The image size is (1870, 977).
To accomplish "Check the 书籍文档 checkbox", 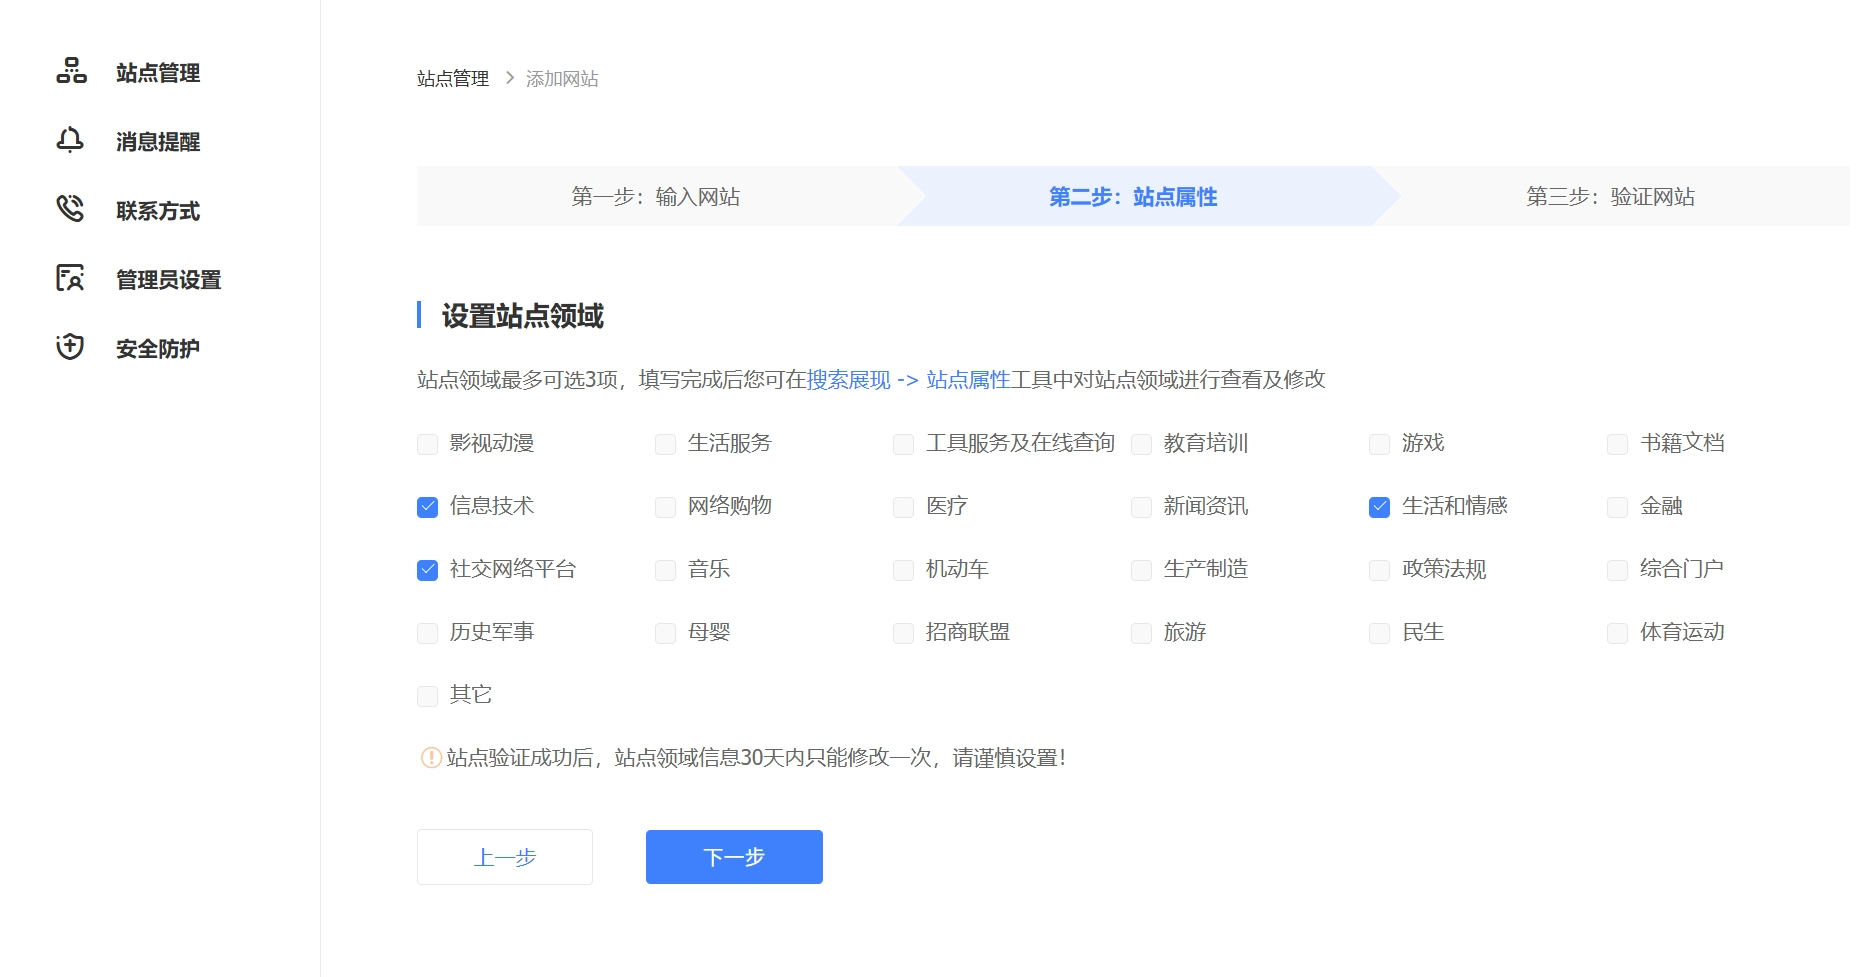I will pos(1617,444).
